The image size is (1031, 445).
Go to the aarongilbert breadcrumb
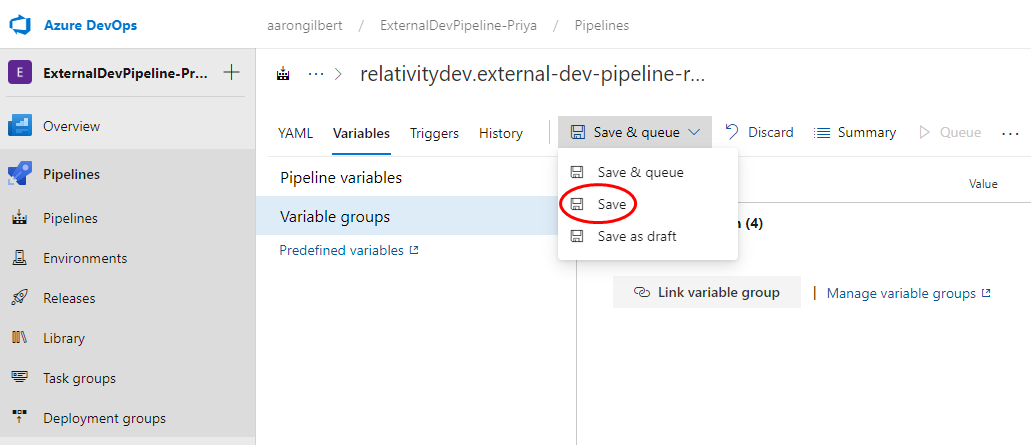[x=304, y=26]
